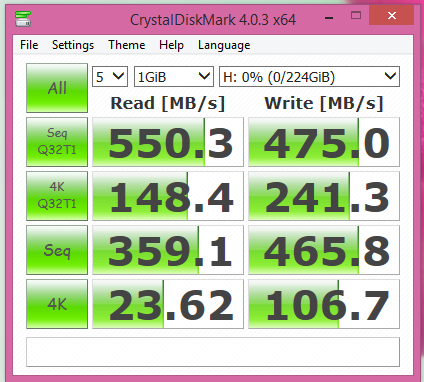Open the H: drive selection dropdown
This screenshot has height=382, width=424.
309,77
